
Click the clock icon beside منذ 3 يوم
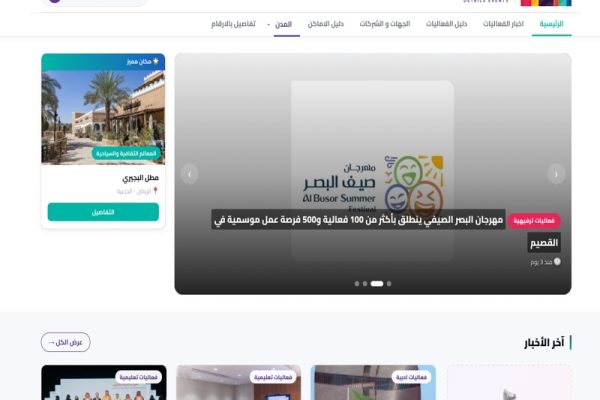click(x=557, y=262)
